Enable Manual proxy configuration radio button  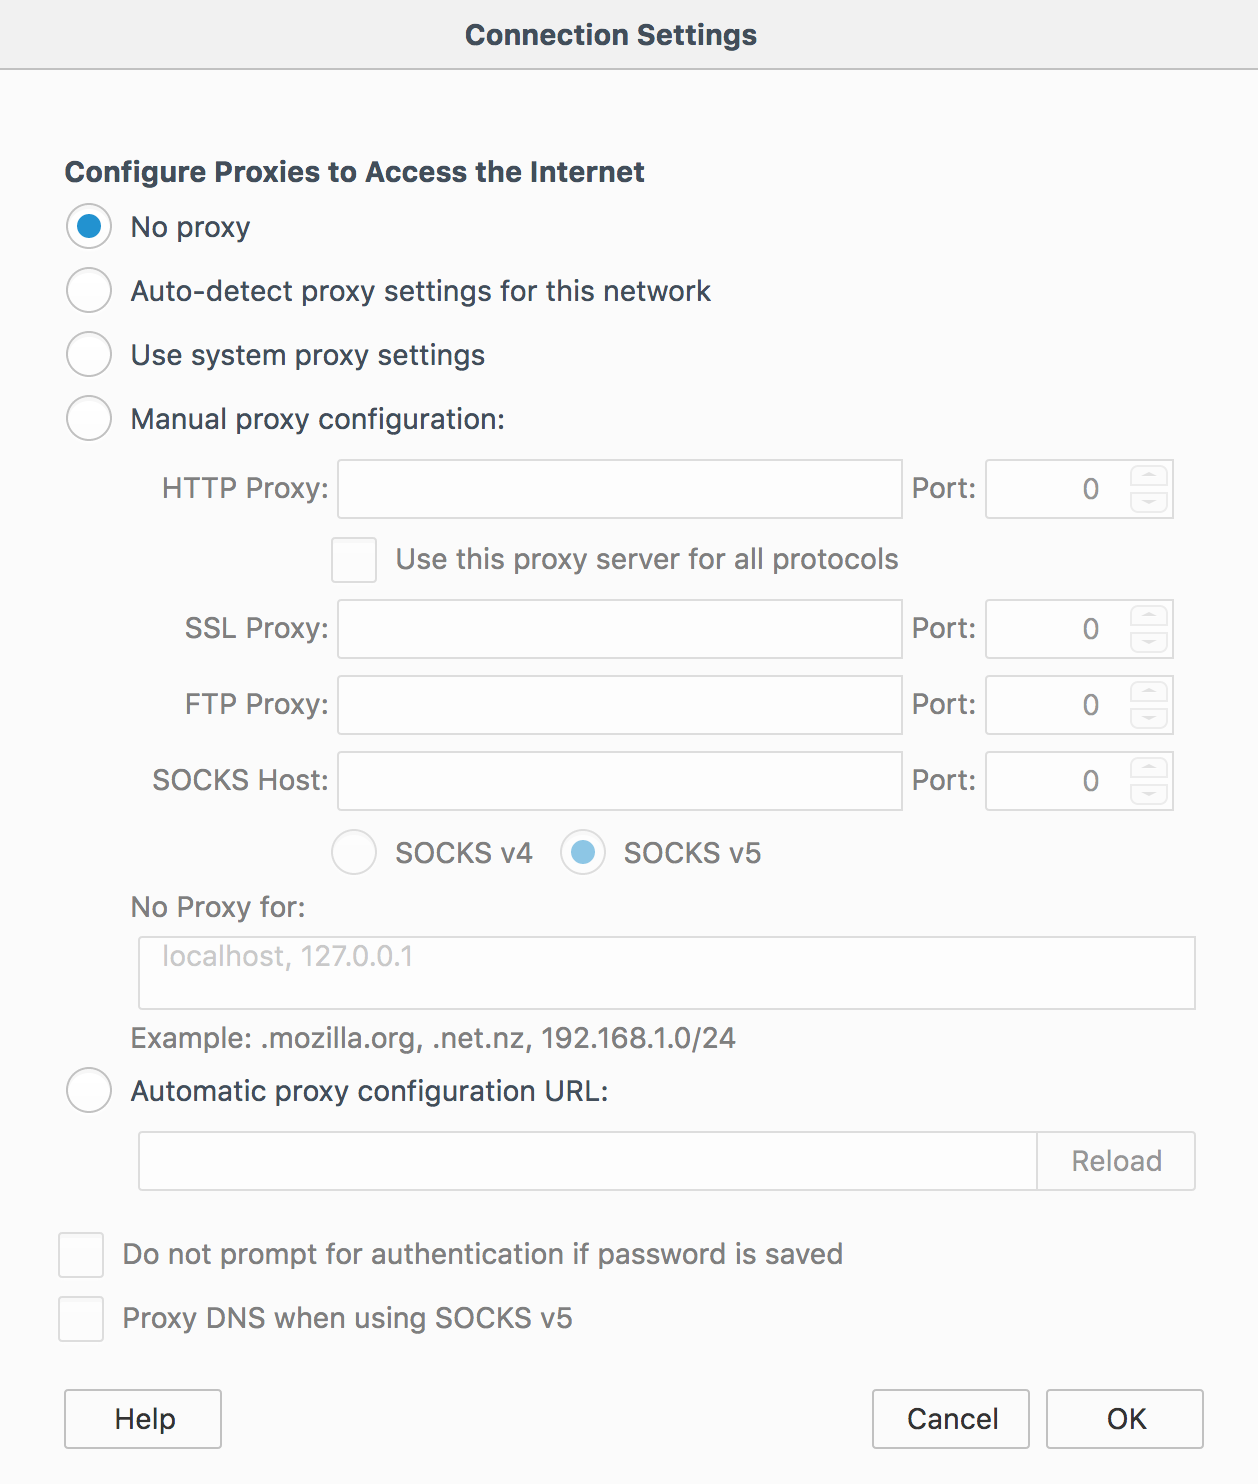point(89,419)
